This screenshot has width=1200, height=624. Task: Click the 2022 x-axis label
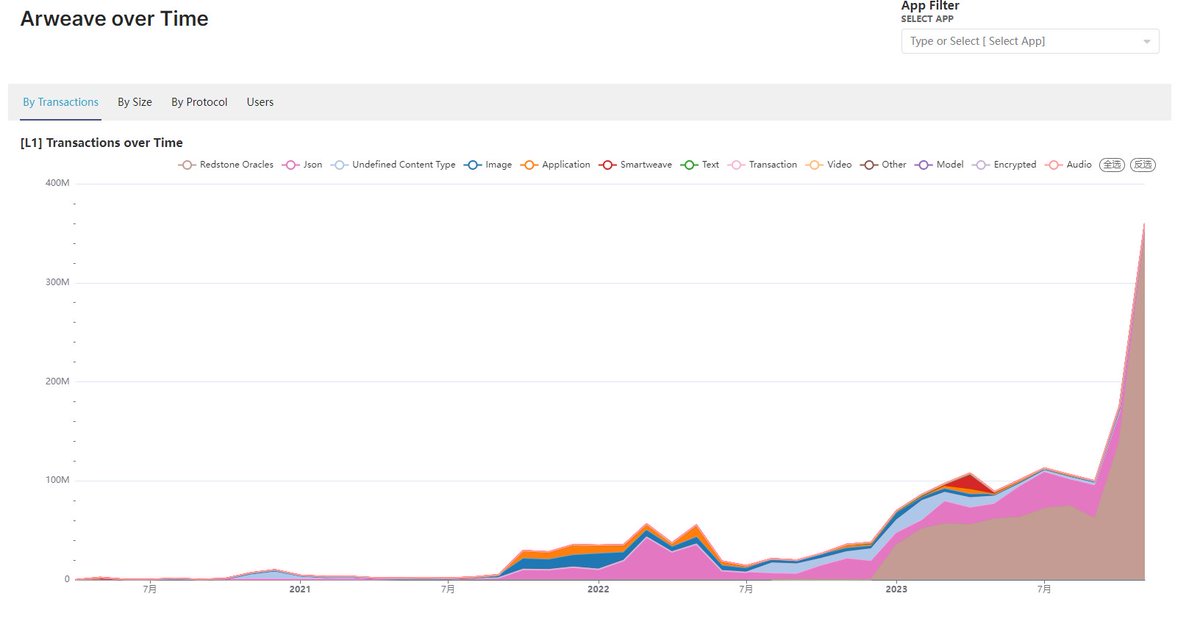pyautogui.click(x=598, y=589)
